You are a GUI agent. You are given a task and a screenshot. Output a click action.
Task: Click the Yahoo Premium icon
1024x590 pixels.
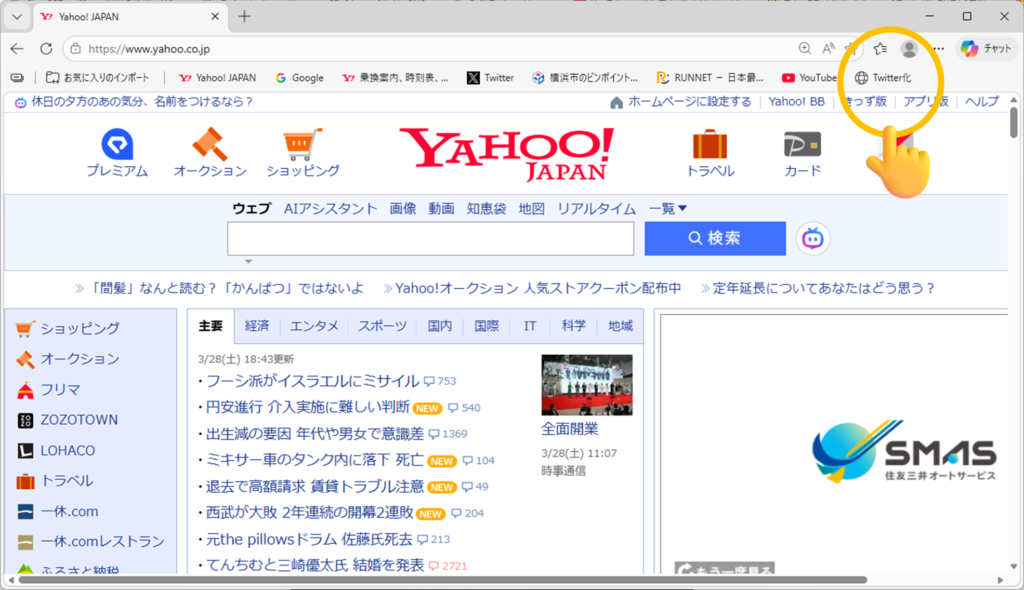(x=117, y=145)
